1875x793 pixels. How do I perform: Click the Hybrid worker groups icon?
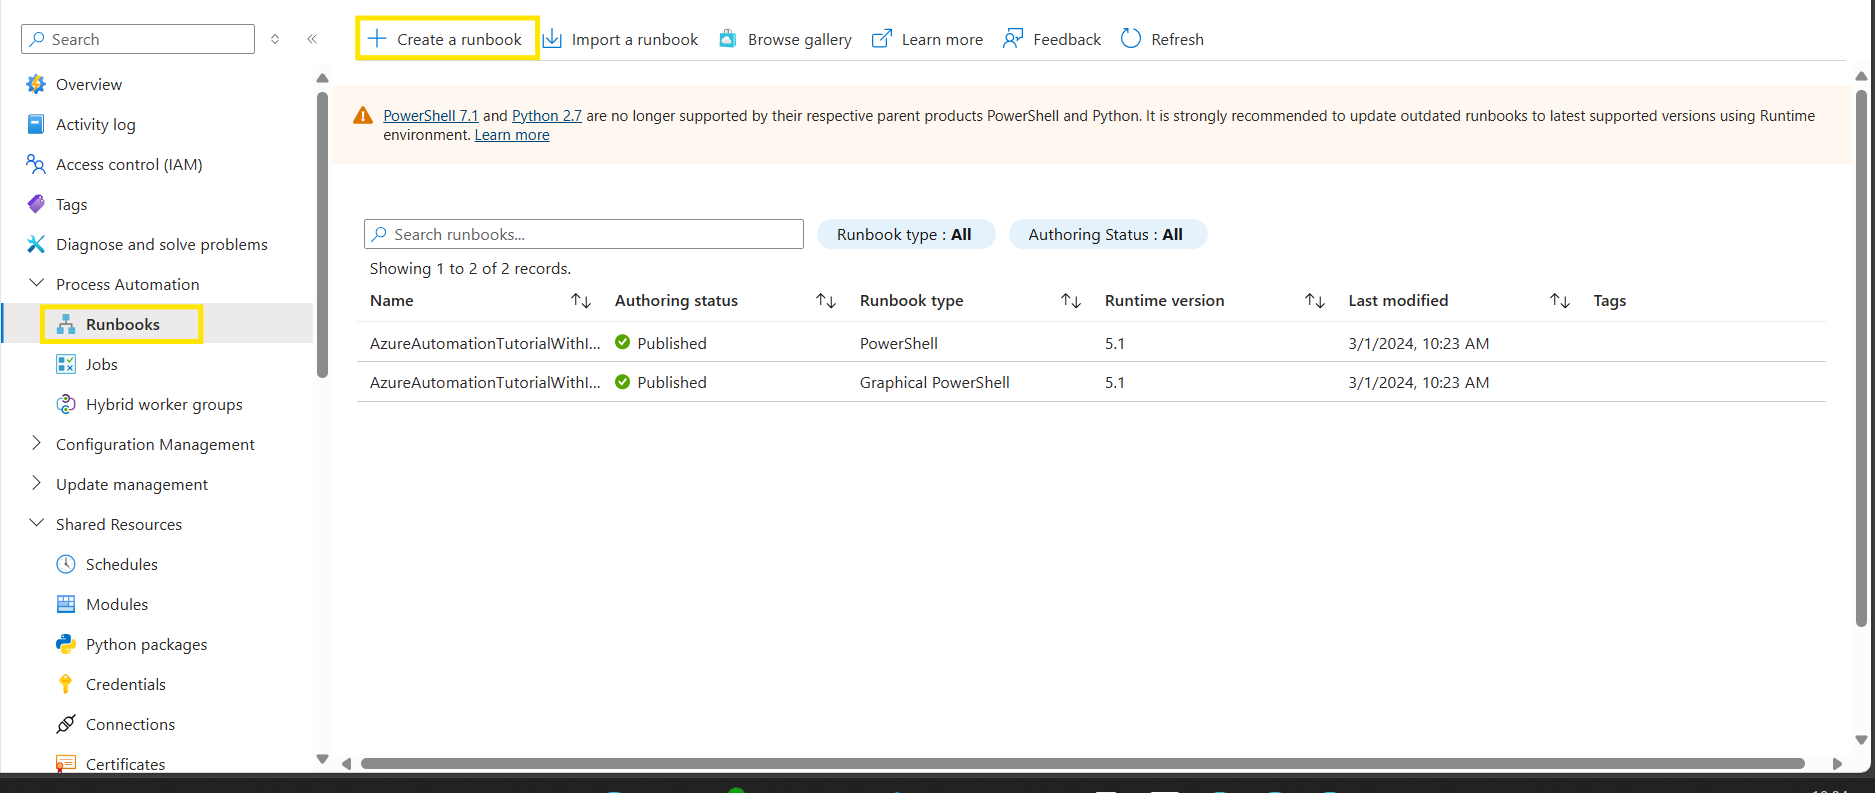[x=66, y=404]
